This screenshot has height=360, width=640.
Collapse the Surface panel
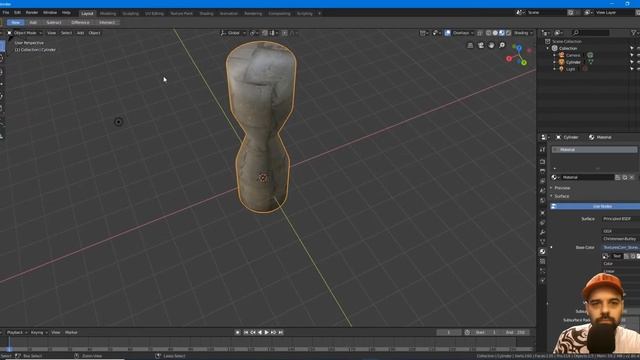click(561, 196)
